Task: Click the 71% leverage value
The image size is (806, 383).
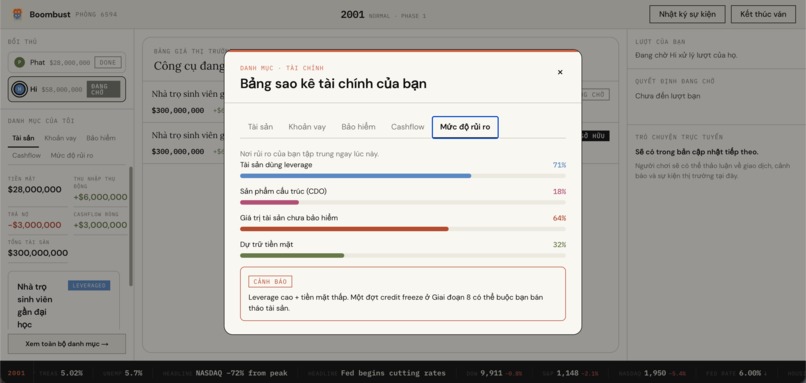Action: (x=559, y=165)
